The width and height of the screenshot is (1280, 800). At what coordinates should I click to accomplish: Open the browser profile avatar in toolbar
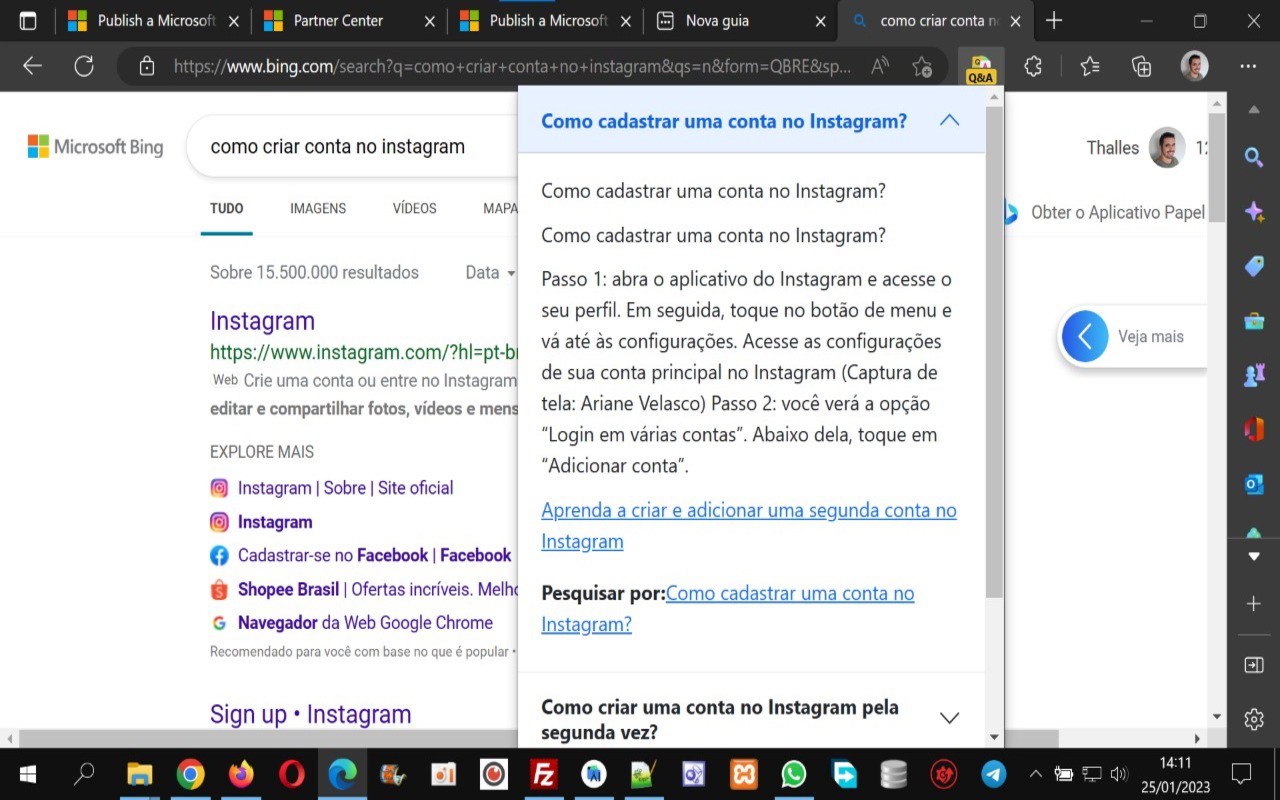[x=1194, y=66]
